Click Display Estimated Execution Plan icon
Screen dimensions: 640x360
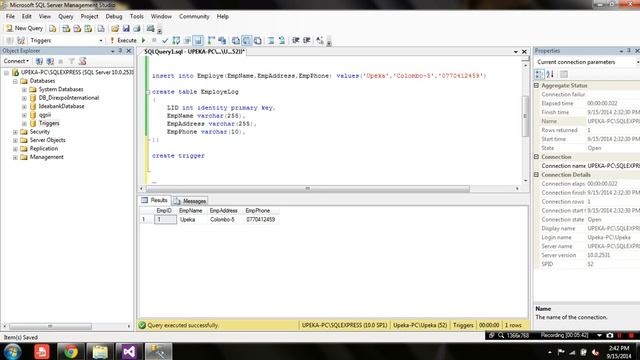176,40
